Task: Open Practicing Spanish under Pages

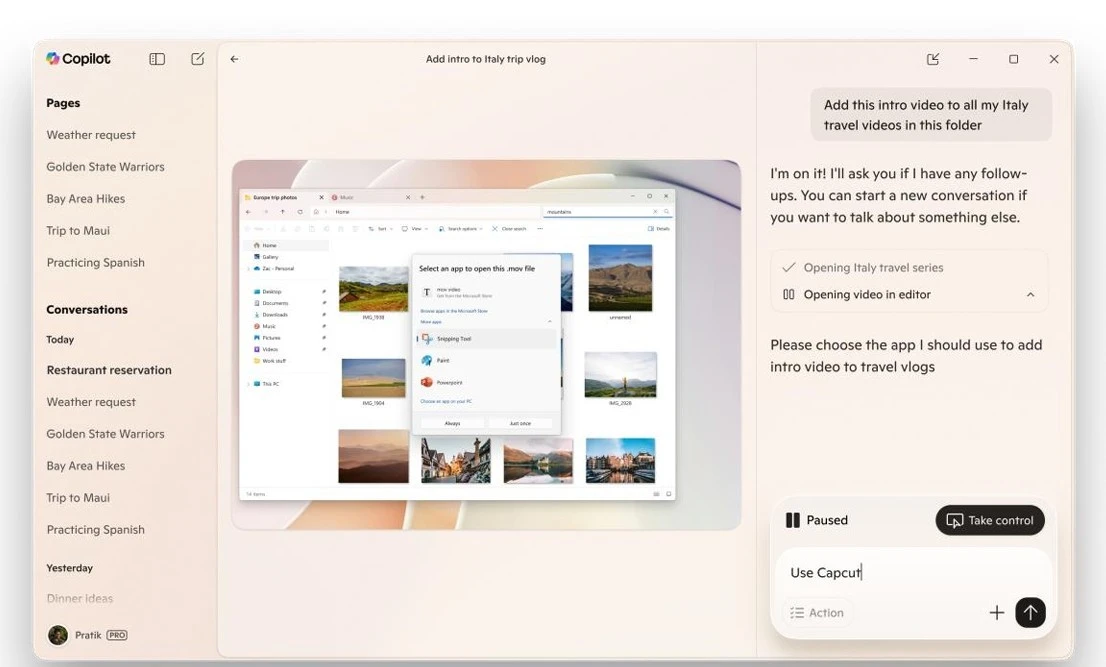Action: click(95, 263)
